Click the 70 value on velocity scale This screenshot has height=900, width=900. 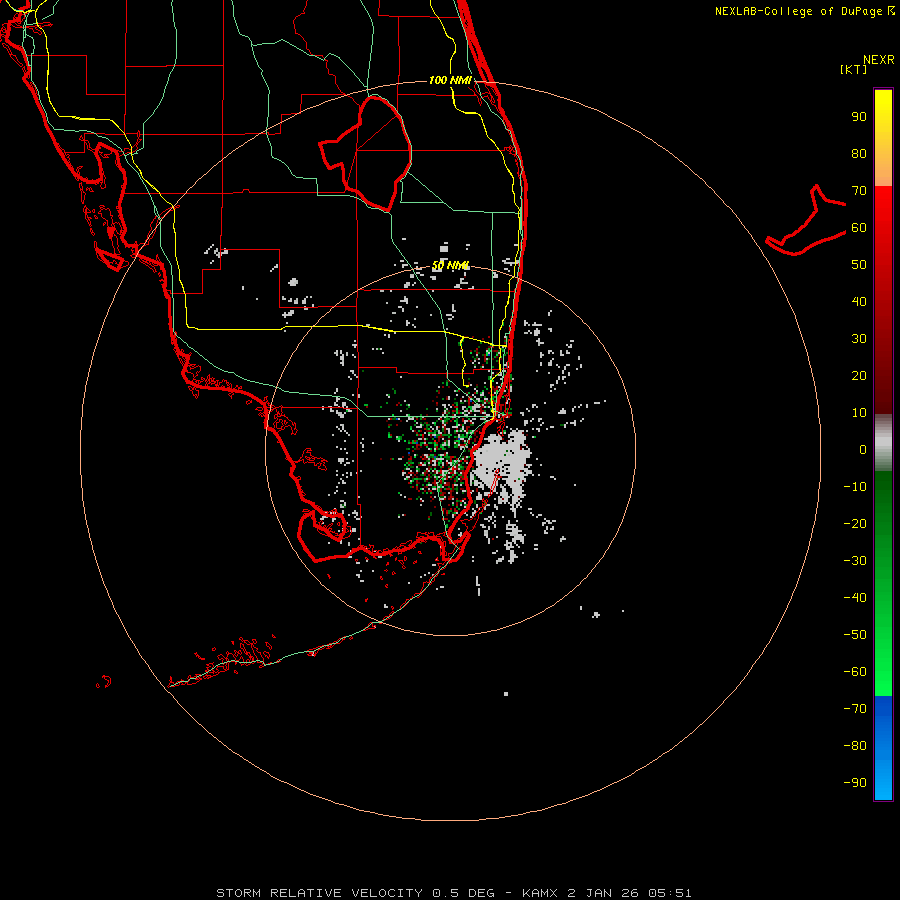tap(859, 191)
